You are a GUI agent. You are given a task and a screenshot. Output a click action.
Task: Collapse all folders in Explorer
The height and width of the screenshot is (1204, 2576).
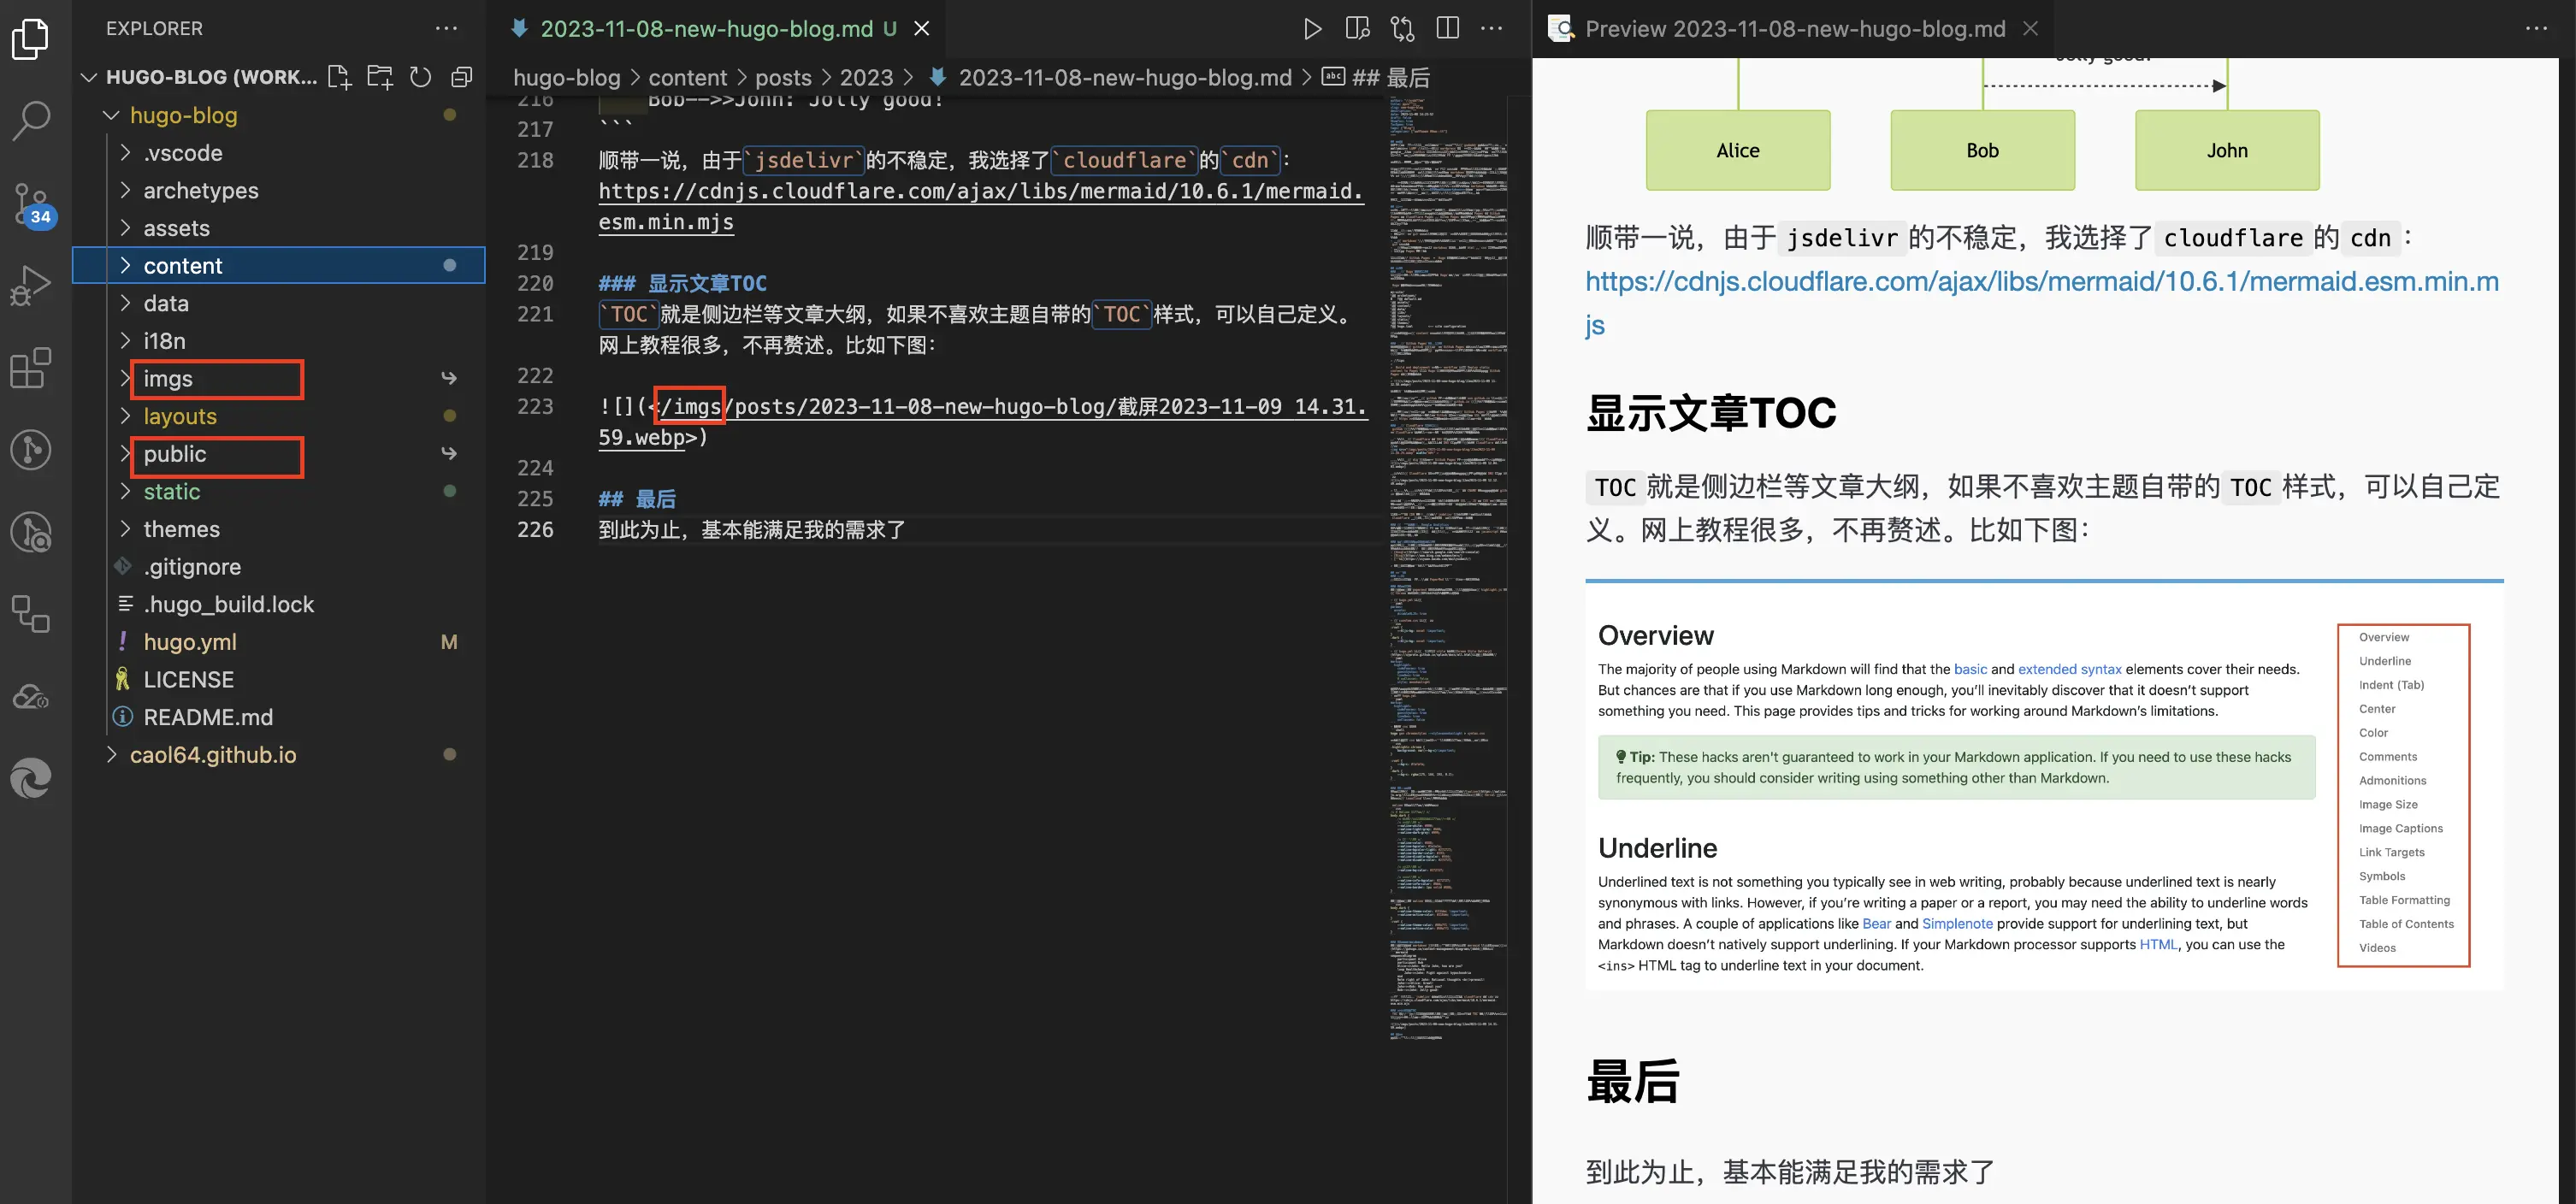[x=461, y=77]
